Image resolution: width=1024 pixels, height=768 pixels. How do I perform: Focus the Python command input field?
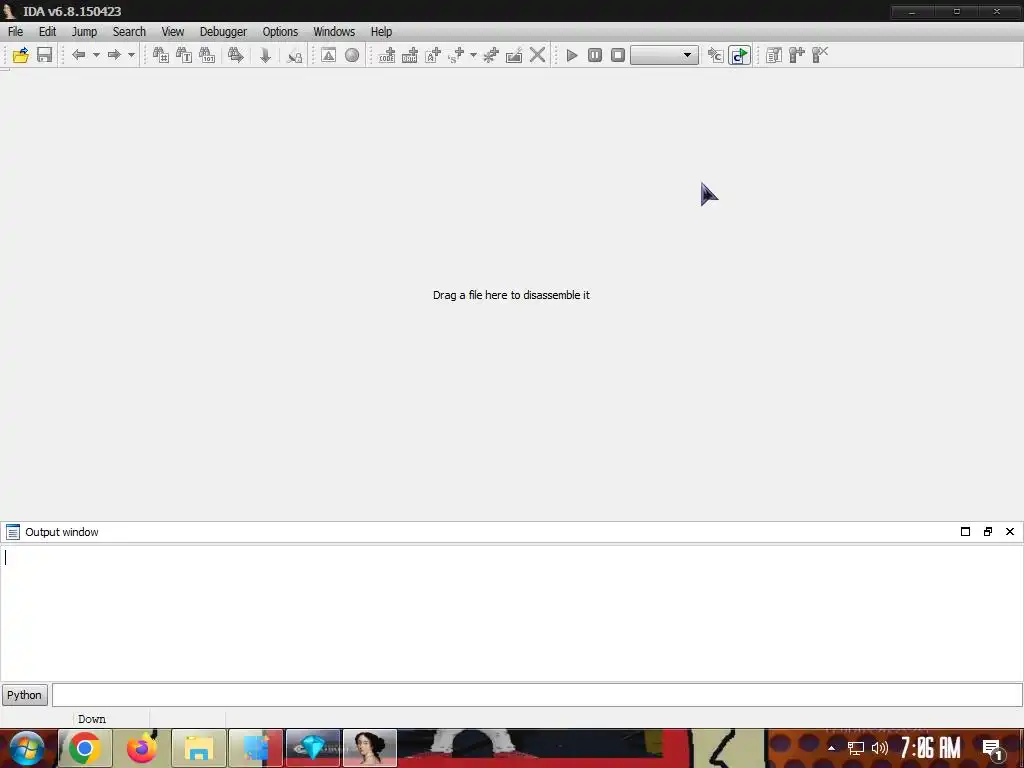[x=537, y=695]
